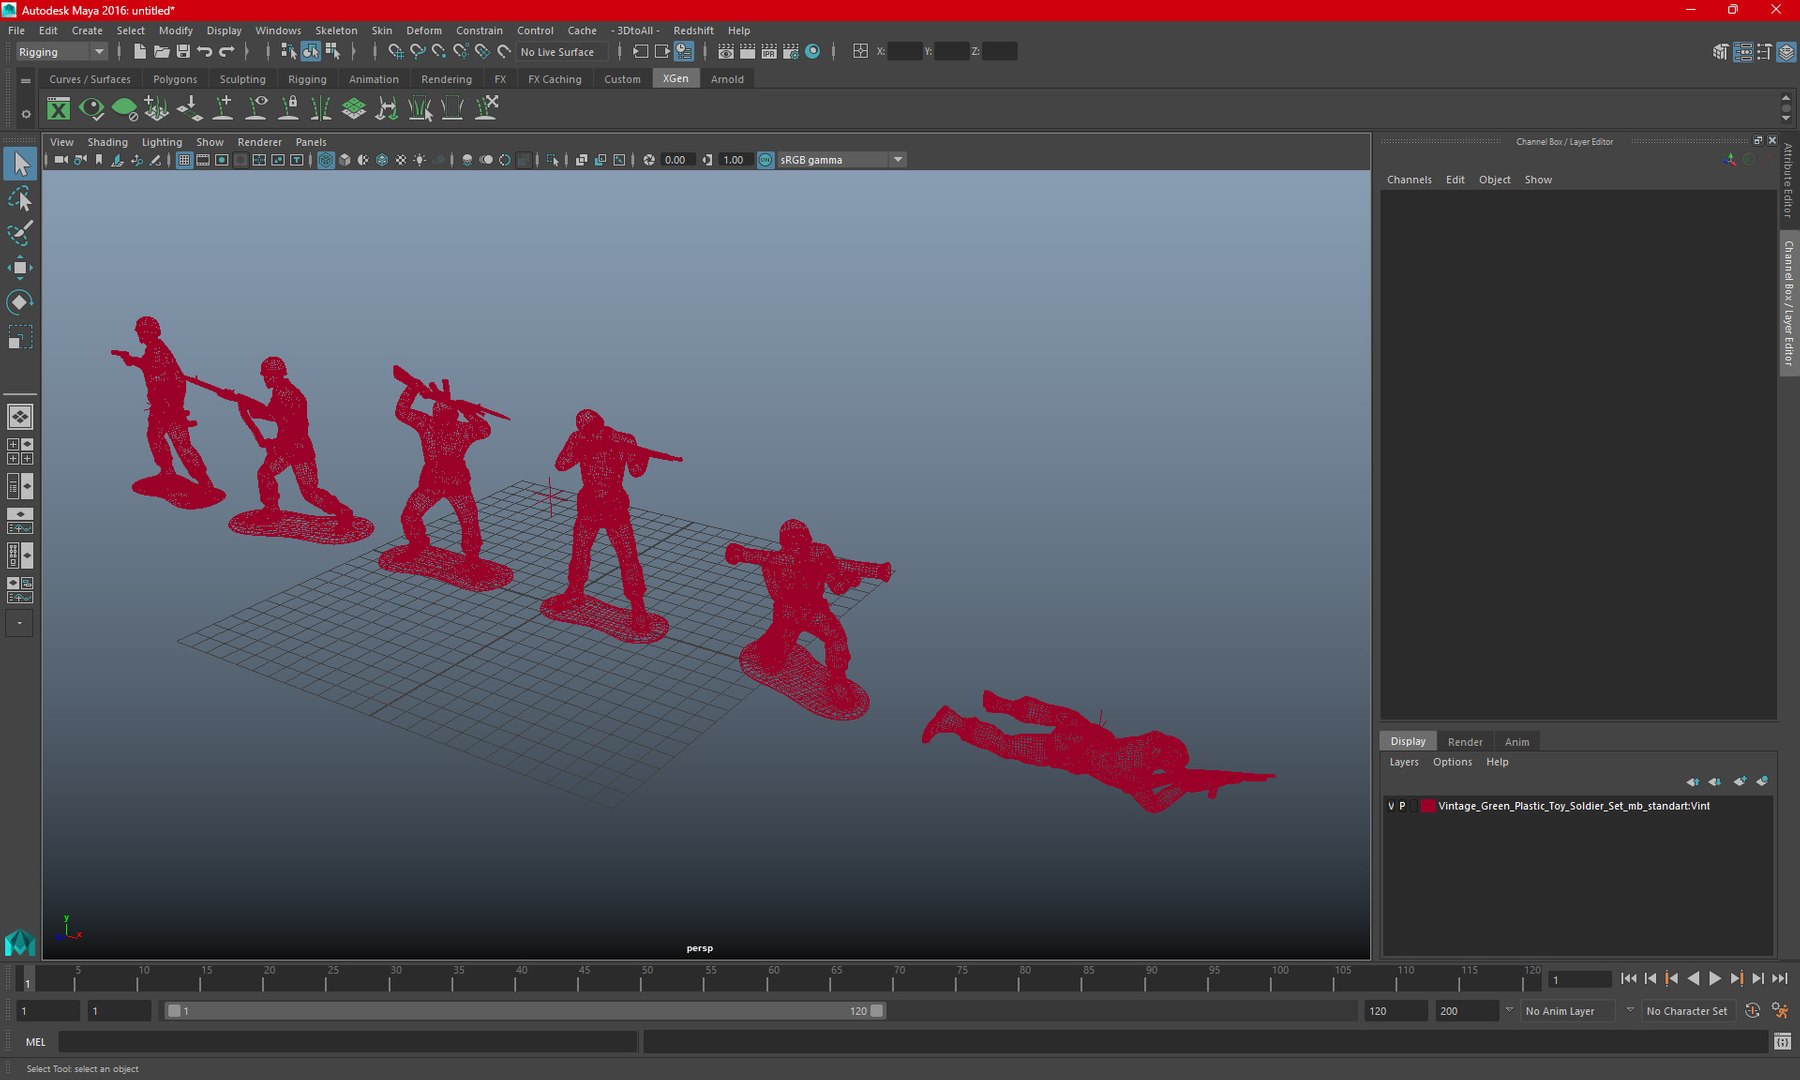Screen dimensions: 1800x1080
Task: Toggle snap to grids icon
Action: point(396,51)
